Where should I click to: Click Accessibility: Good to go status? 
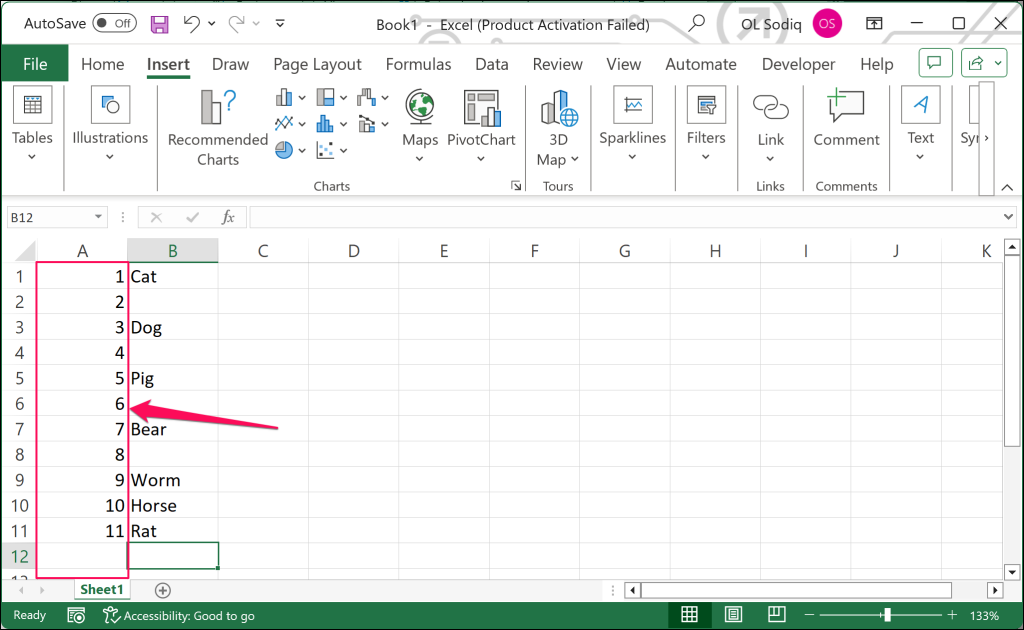pyautogui.click(x=179, y=615)
